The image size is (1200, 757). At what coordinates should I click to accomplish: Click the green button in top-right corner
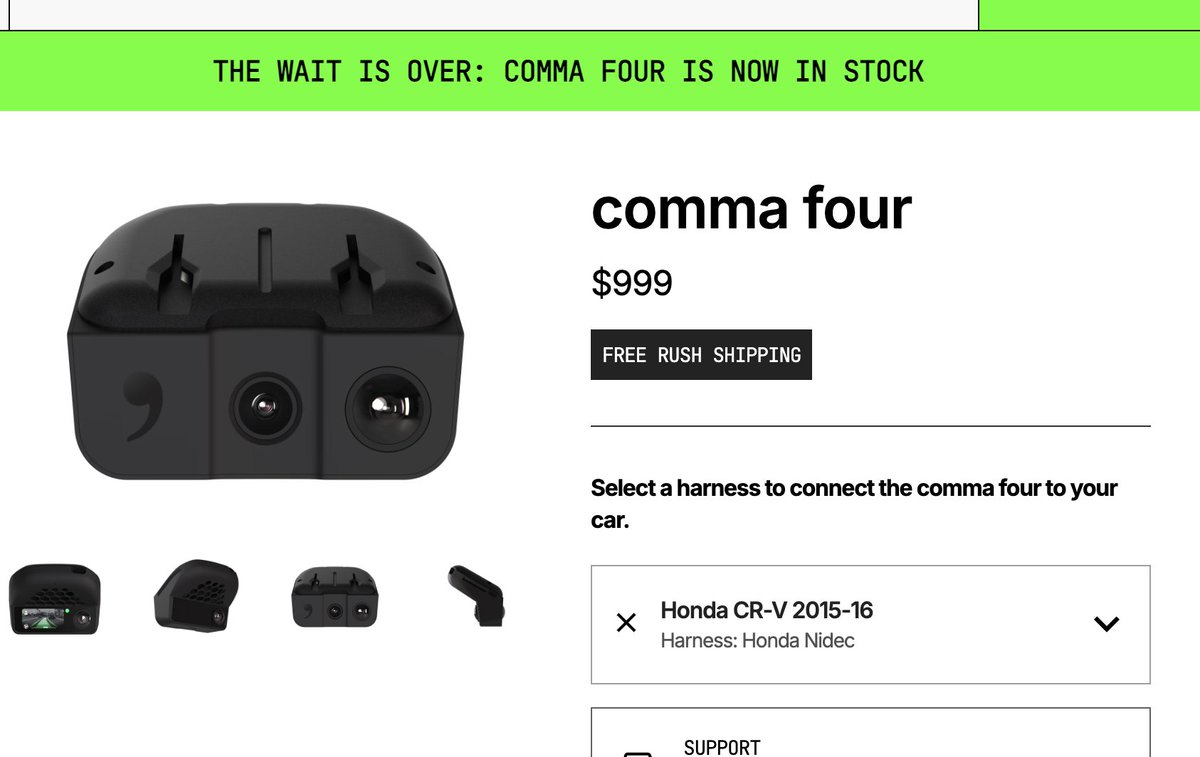coord(1089,14)
